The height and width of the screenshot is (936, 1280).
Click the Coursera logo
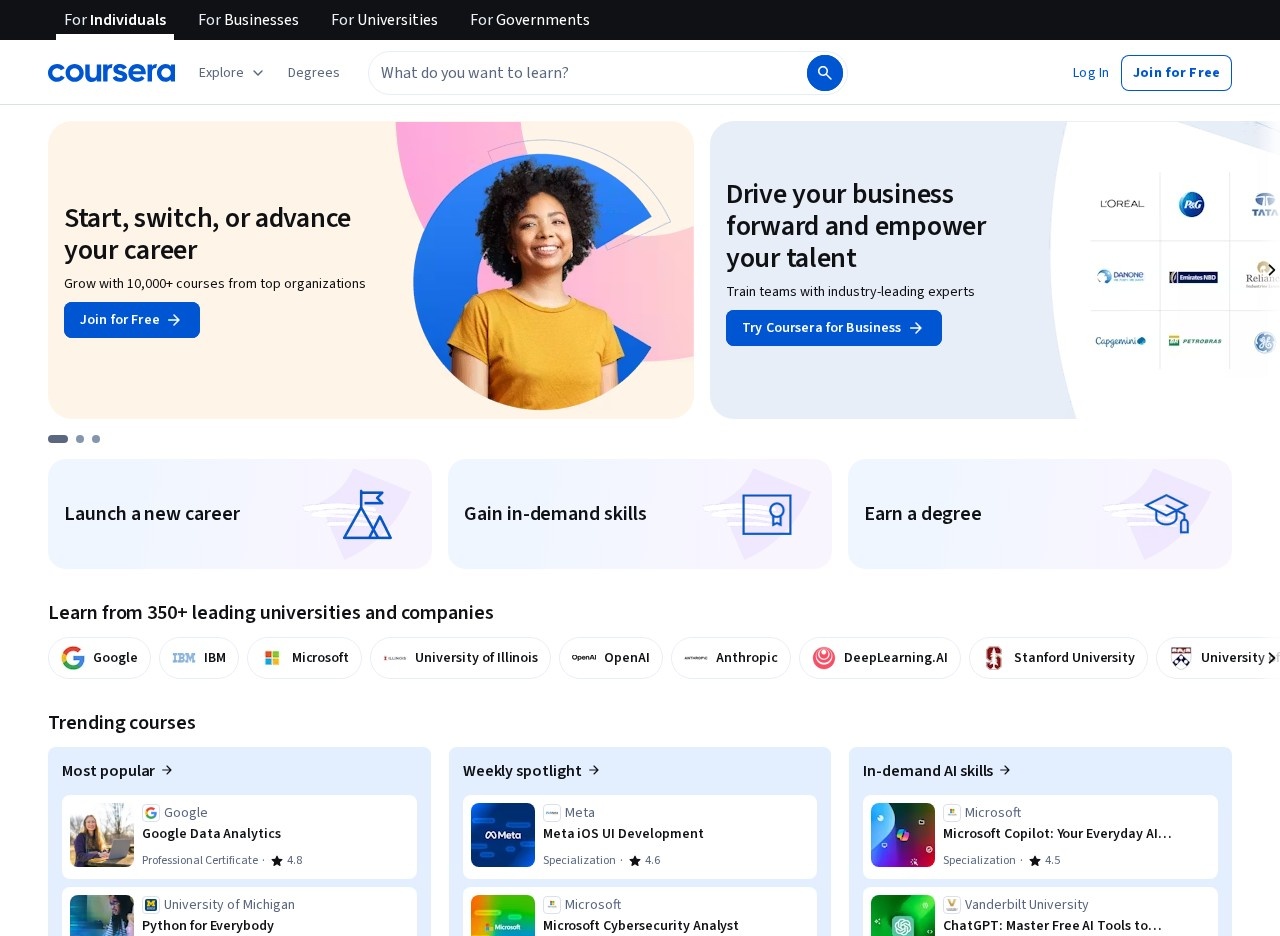tap(111, 72)
